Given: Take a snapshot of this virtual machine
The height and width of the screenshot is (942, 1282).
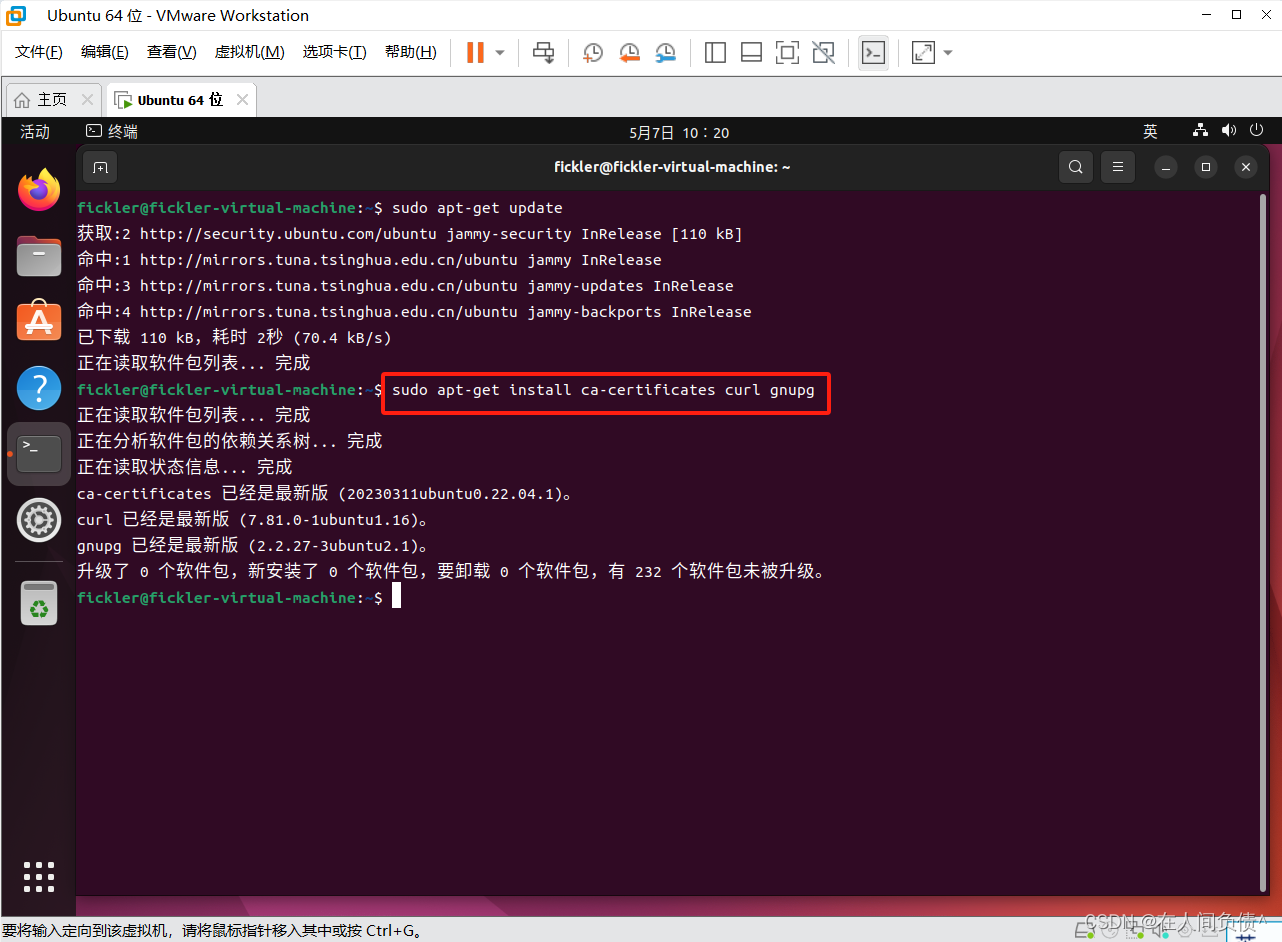Looking at the screenshot, I should [593, 52].
